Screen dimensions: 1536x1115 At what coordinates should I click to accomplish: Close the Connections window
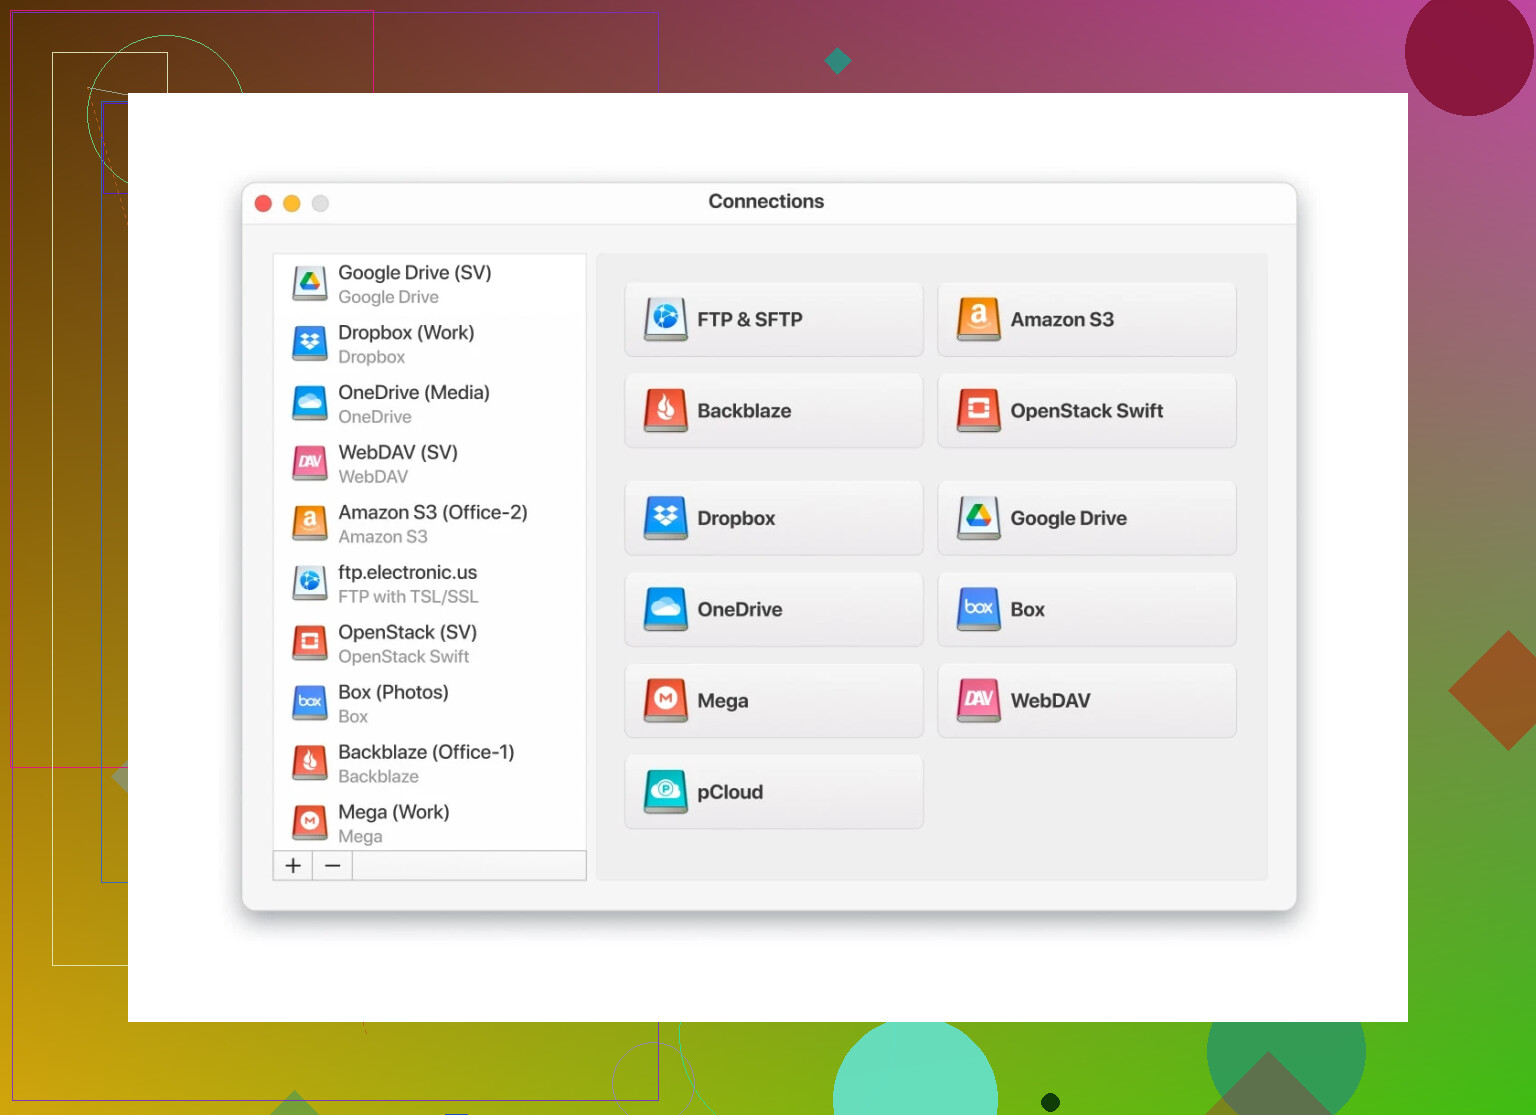(264, 203)
